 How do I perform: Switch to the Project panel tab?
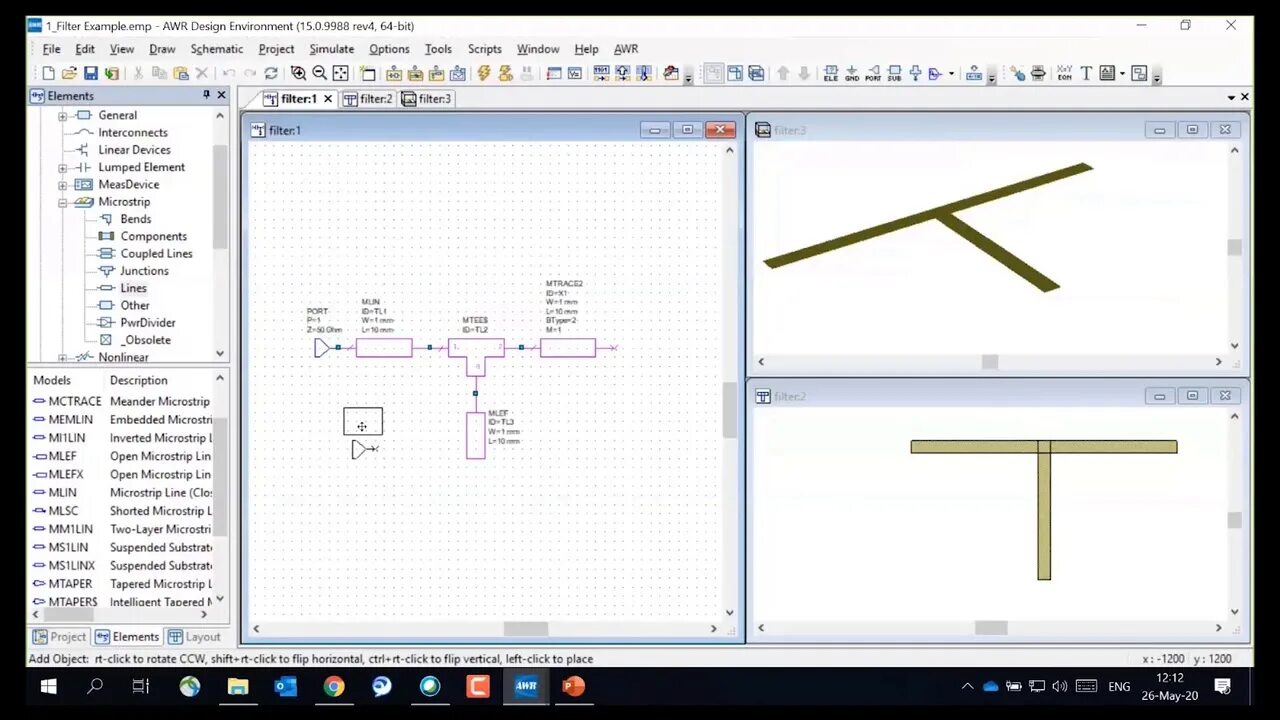[x=60, y=636]
